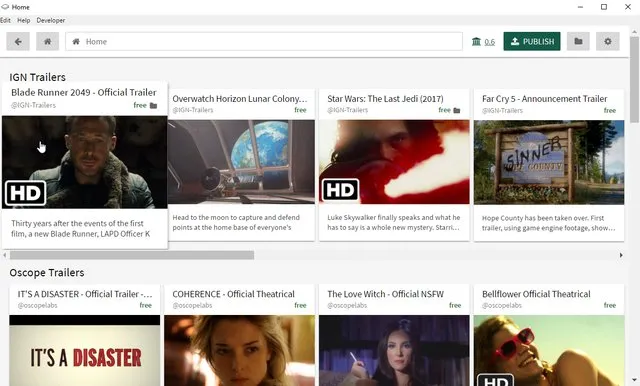Click the Overwatch description text
640x386 pixels.
[x=236, y=223]
